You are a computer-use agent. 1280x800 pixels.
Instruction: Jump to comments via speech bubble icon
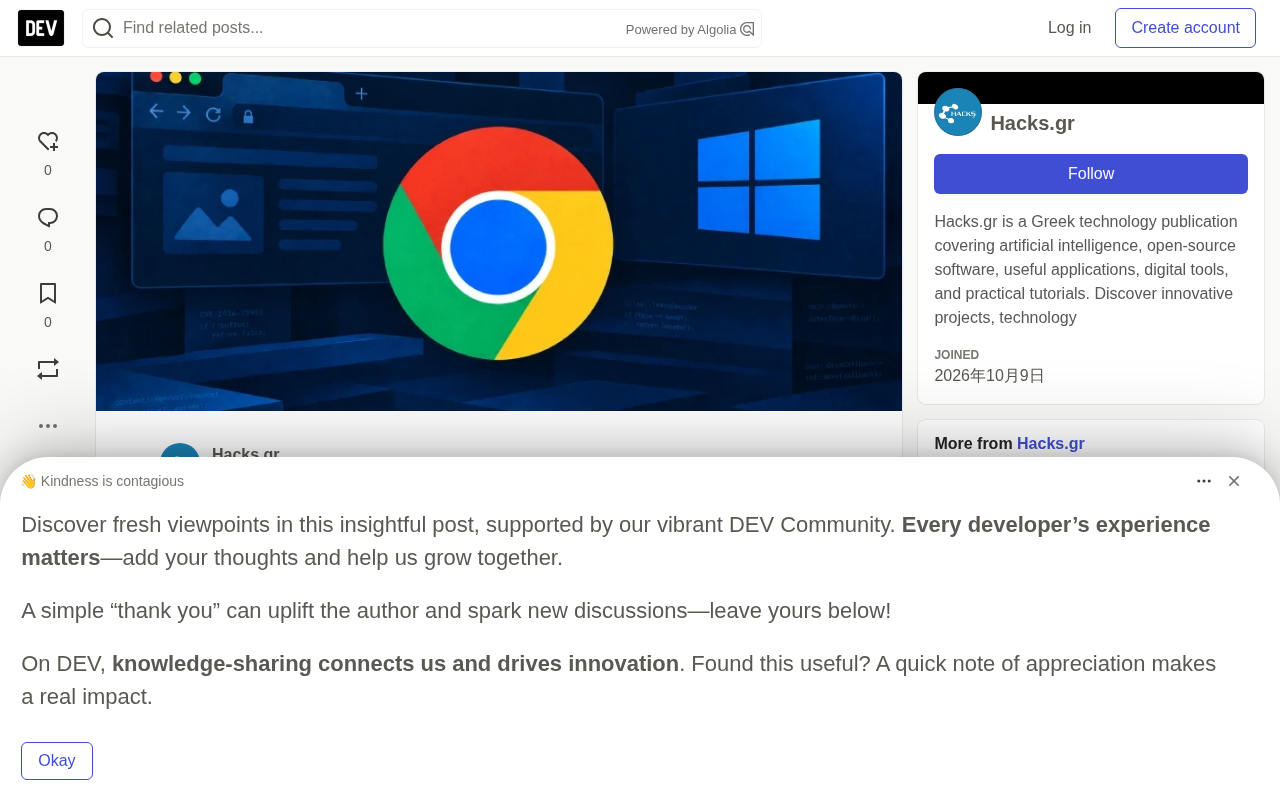coord(48,218)
